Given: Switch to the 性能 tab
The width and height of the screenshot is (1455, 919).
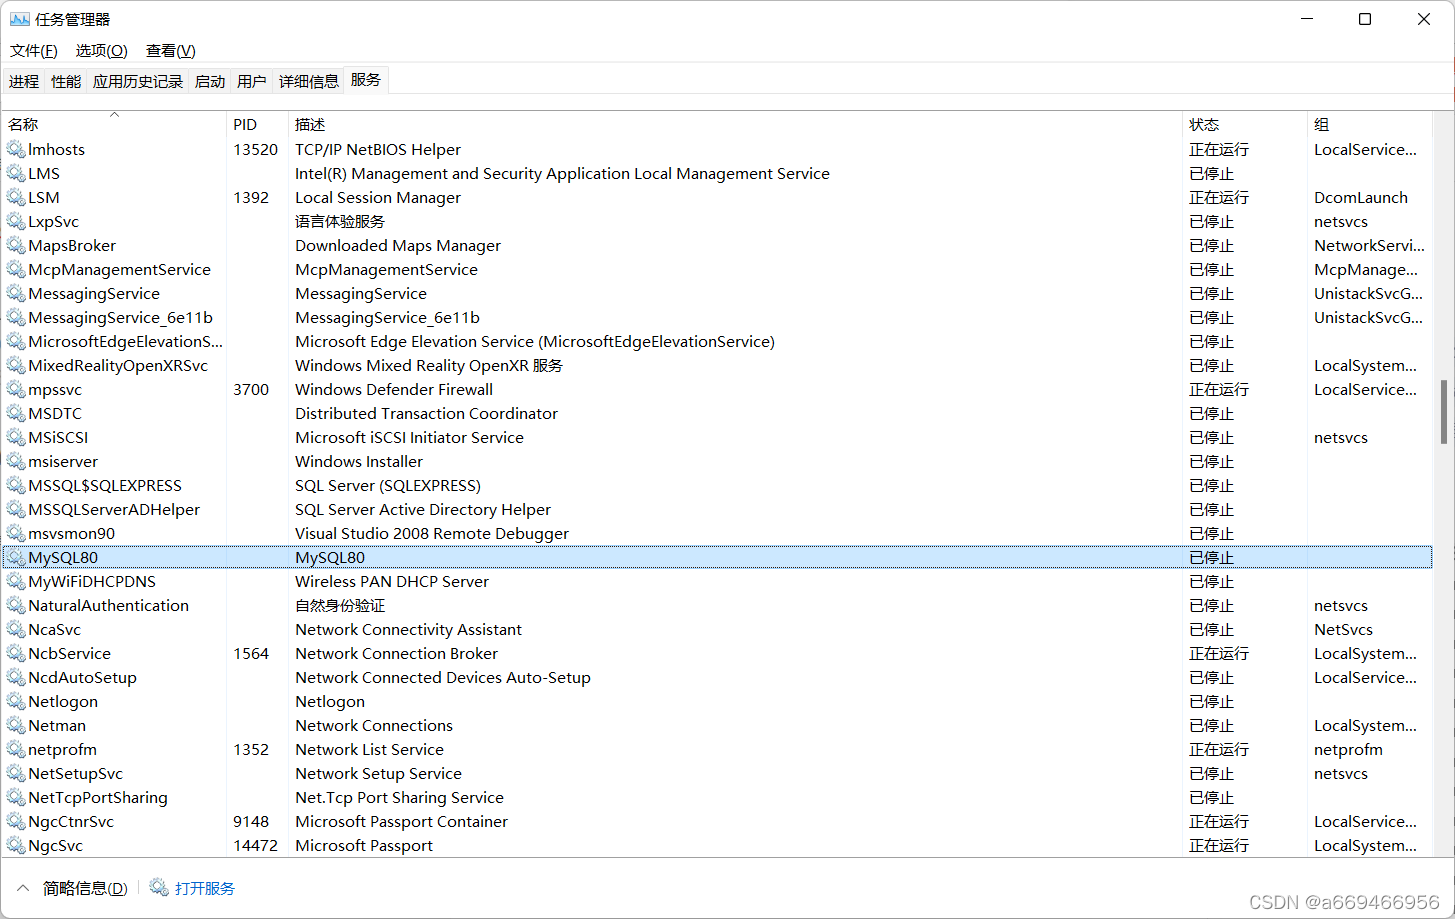Looking at the screenshot, I should pyautogui.click(x=66, y=82).
